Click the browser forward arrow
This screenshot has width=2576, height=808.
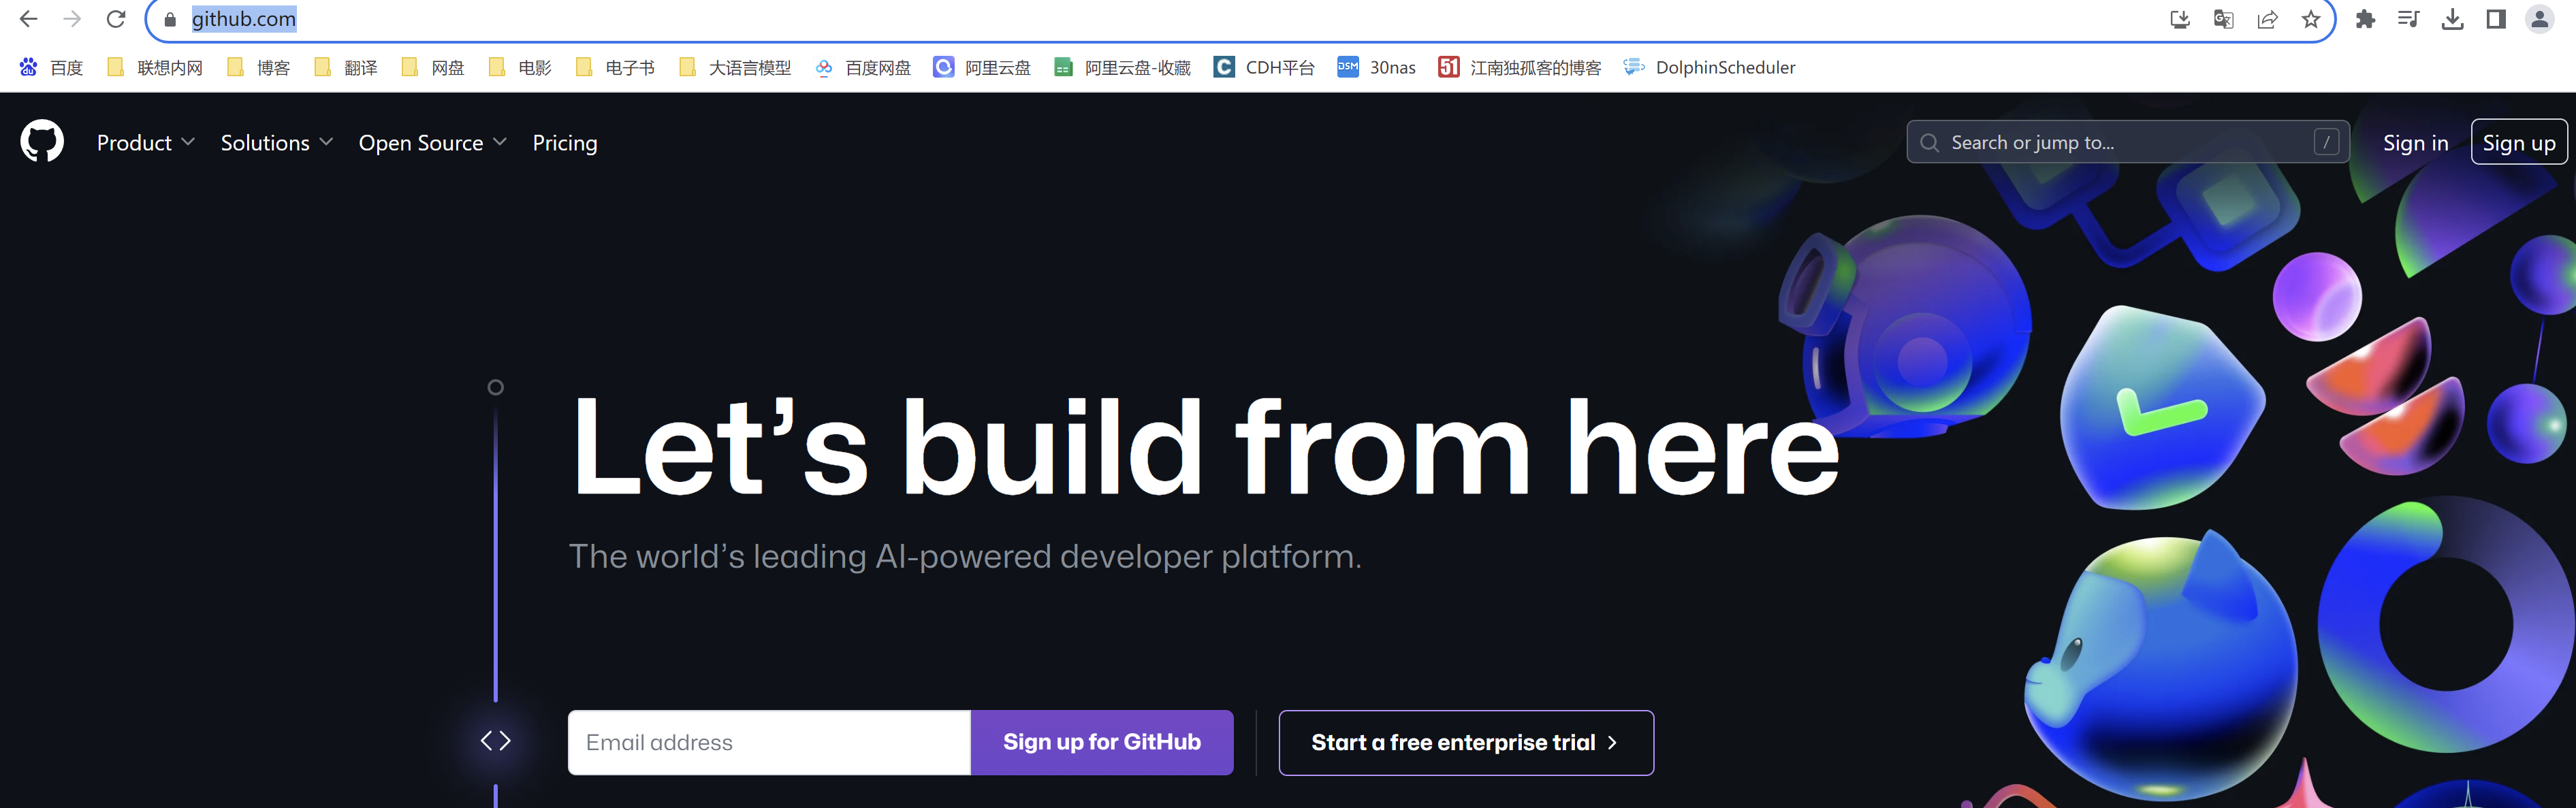[x=72, y=19]
